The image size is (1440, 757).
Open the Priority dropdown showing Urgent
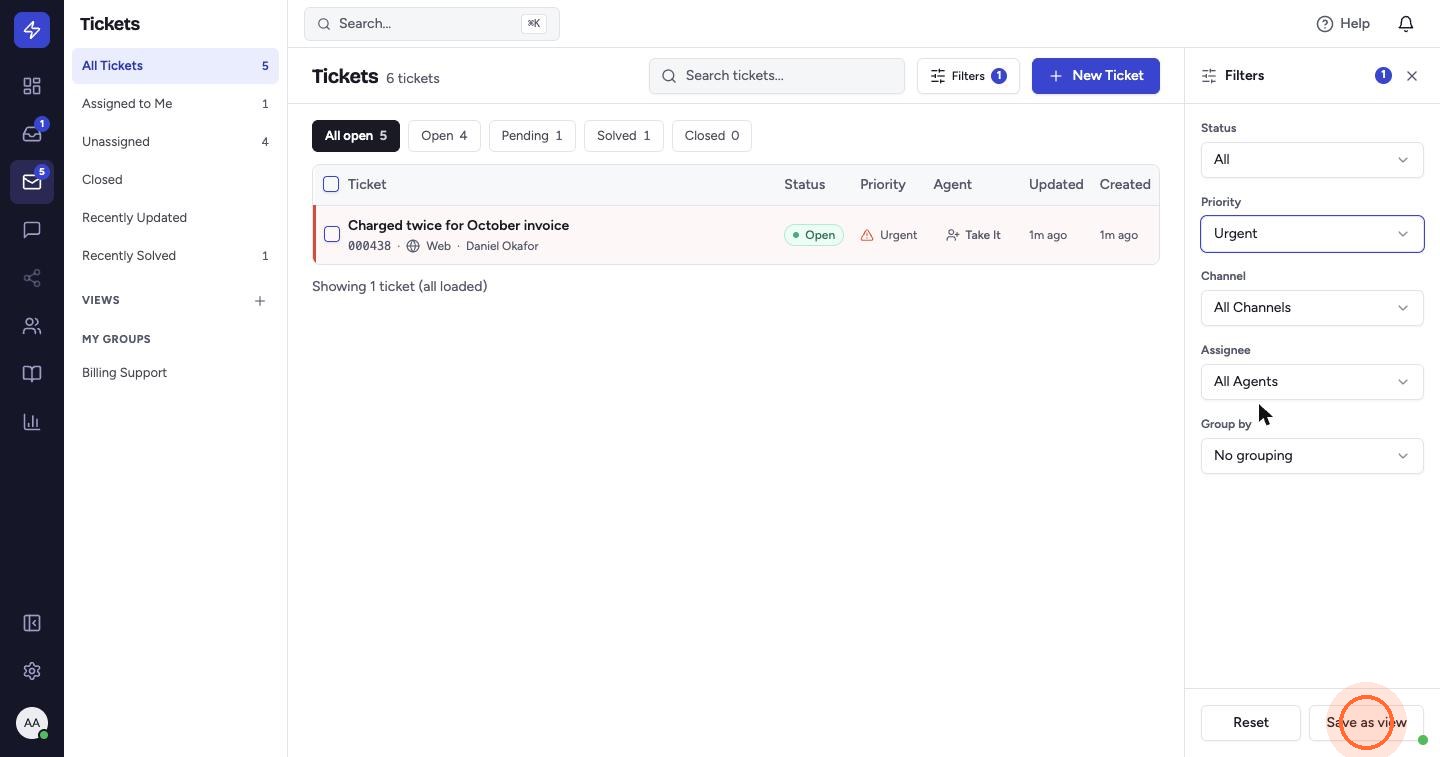tap(1312, 234)
